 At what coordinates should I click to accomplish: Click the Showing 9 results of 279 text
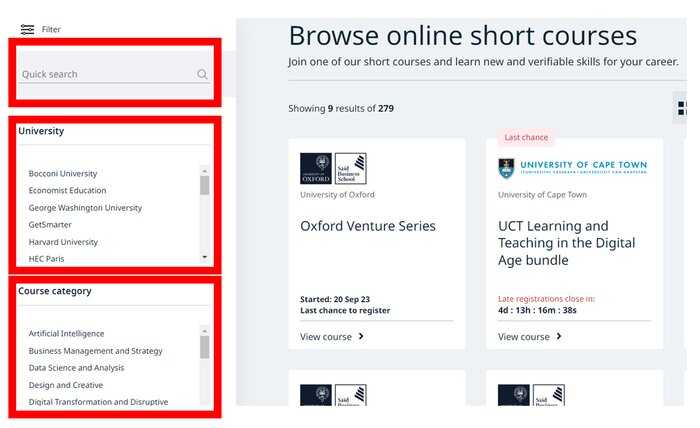coord(341,108)
